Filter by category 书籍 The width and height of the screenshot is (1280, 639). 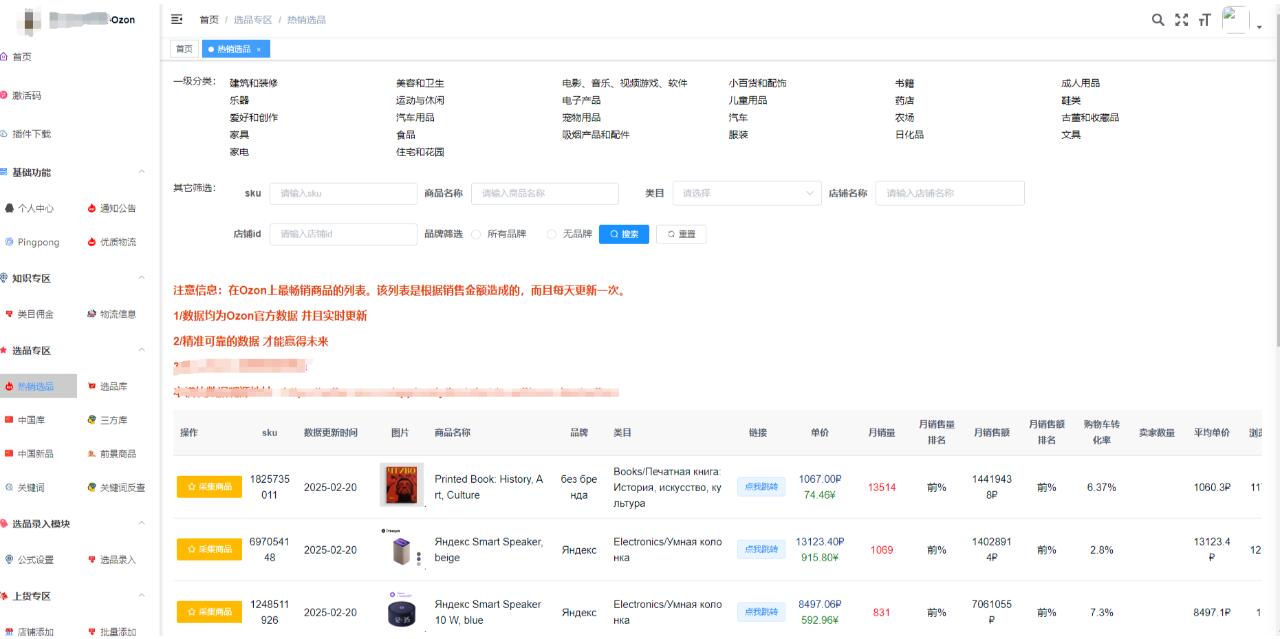pyautogui.click(x=904, y=83)
